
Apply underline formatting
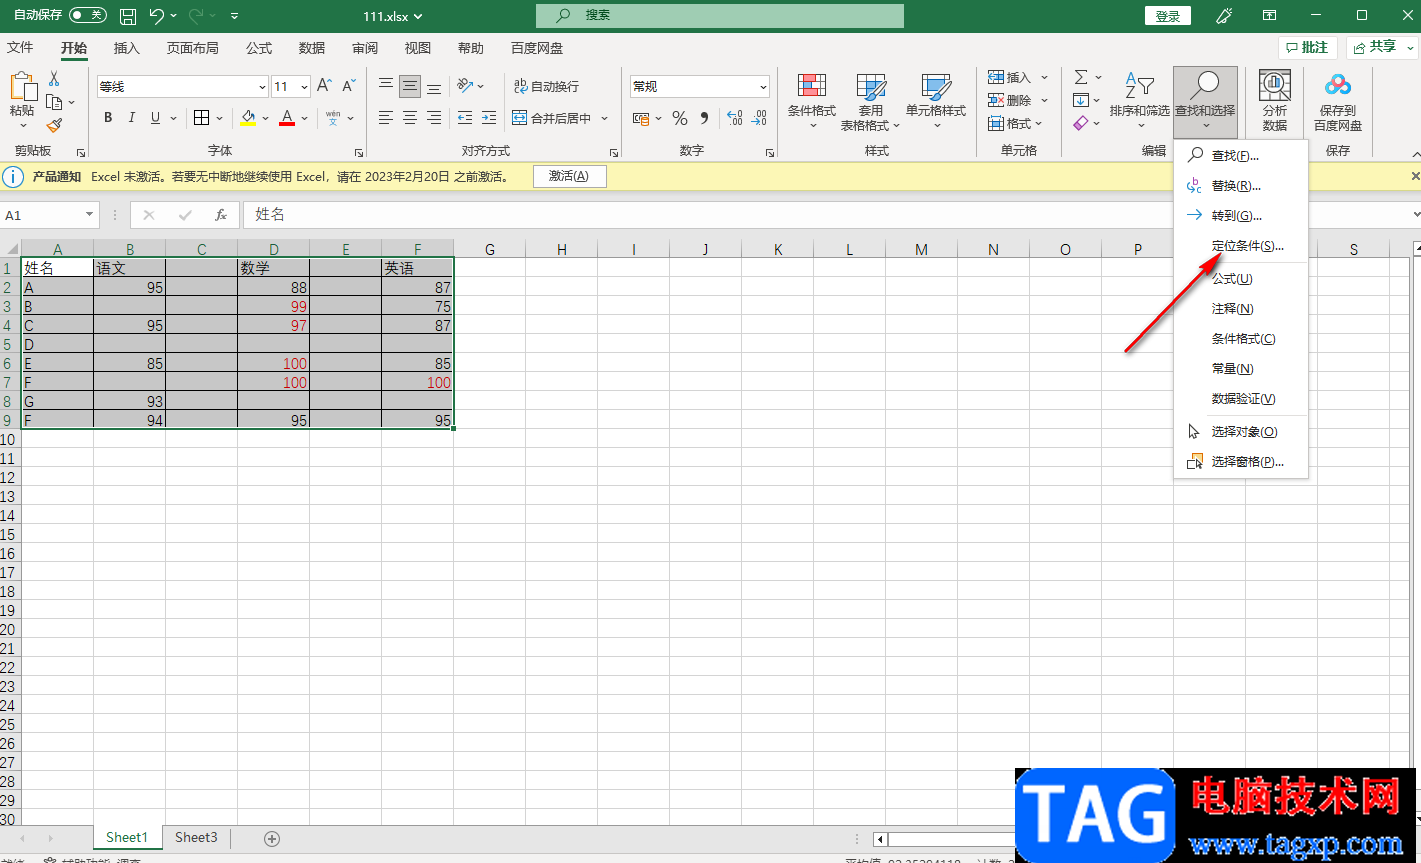[x=156, y=118]
